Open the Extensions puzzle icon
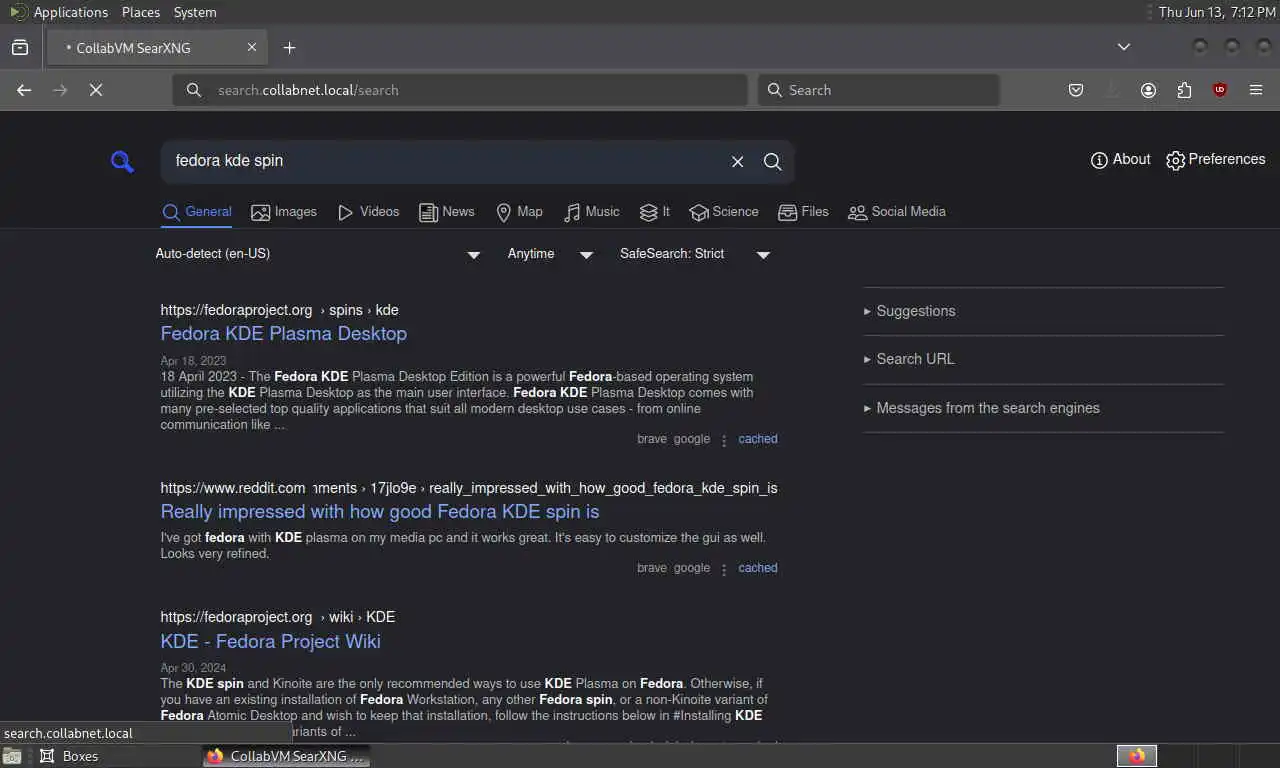The height and width of the screenshot is (768, 1280). click(x=1184, y=90)
